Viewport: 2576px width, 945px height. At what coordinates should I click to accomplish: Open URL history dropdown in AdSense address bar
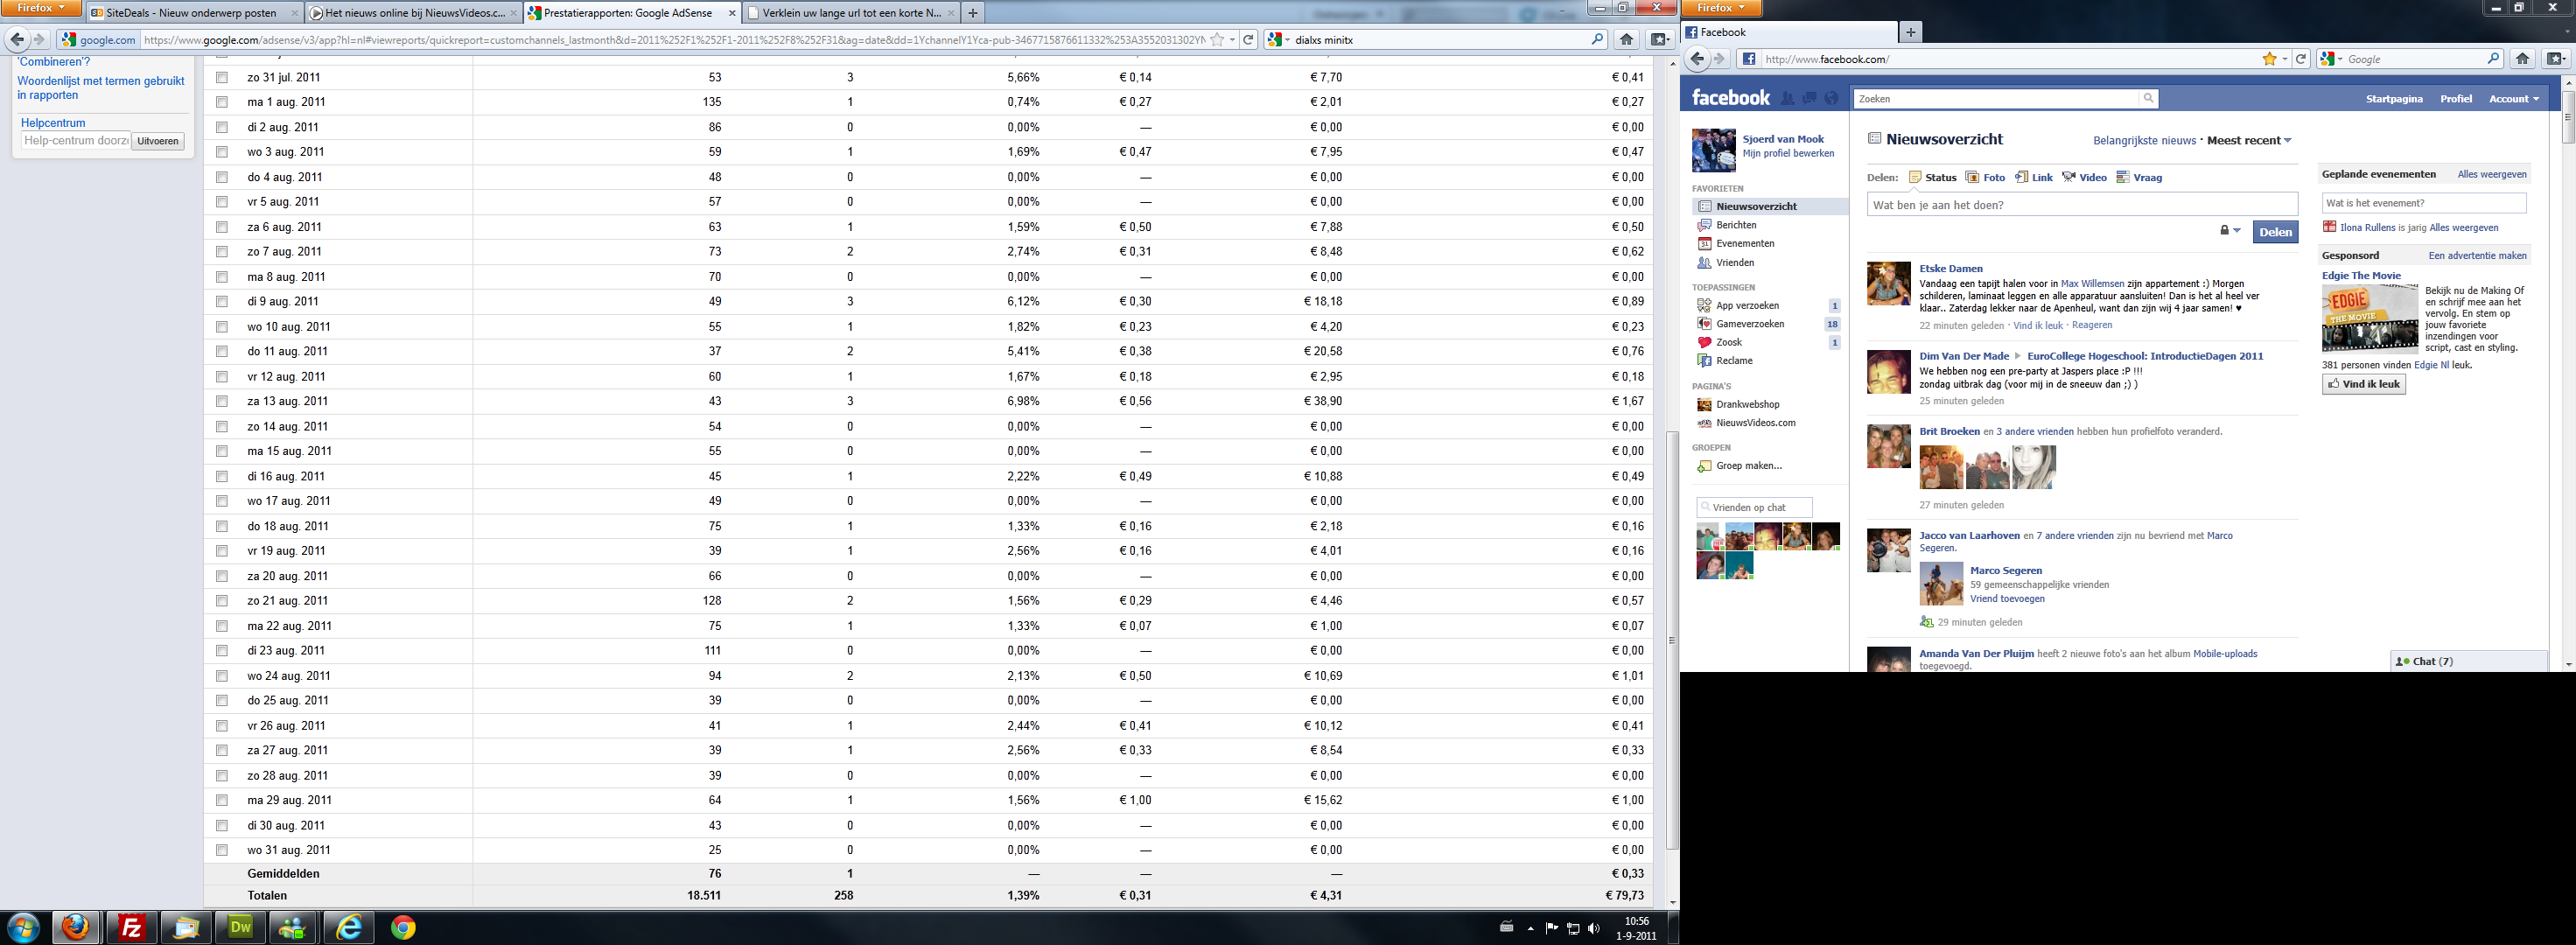click(x=1232, y=40)
